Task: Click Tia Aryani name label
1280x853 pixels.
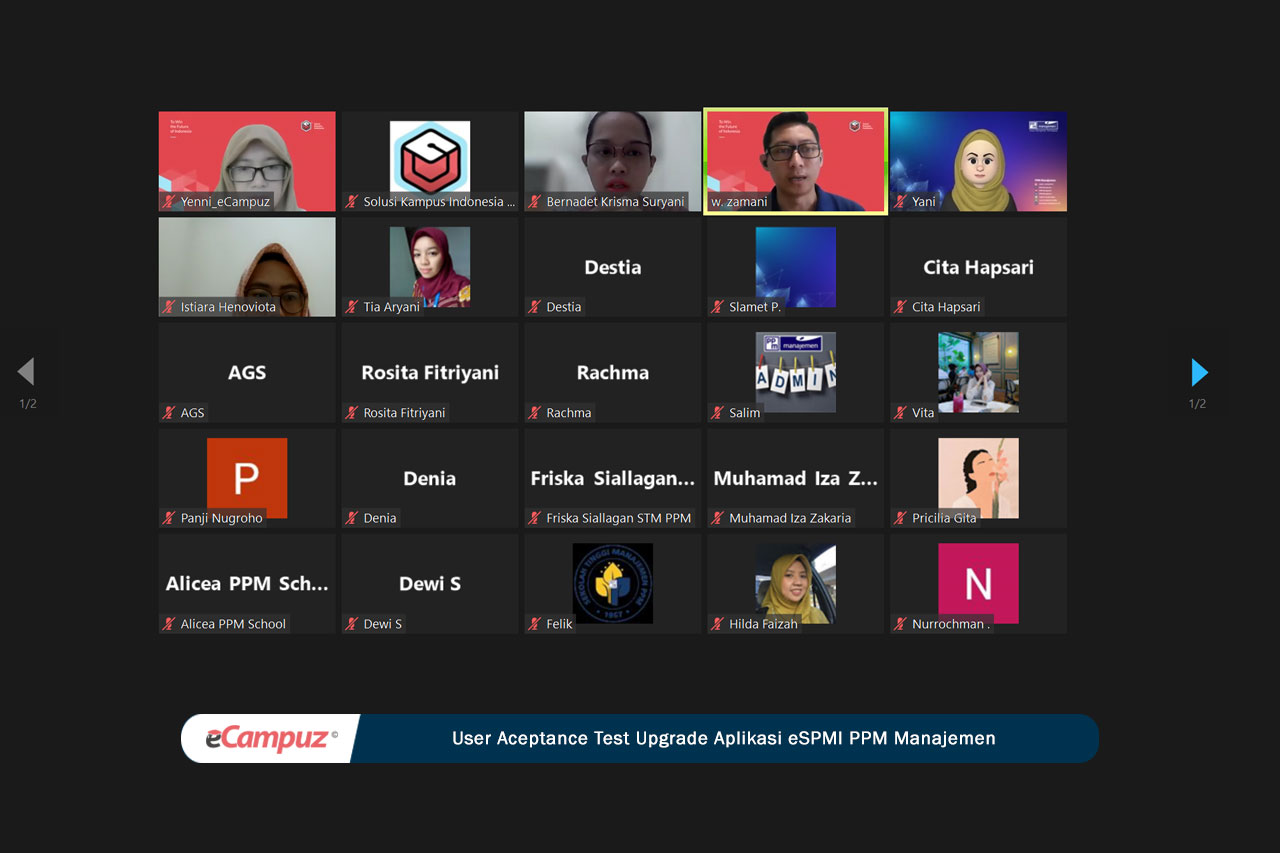Action: (x=392, y=307)
